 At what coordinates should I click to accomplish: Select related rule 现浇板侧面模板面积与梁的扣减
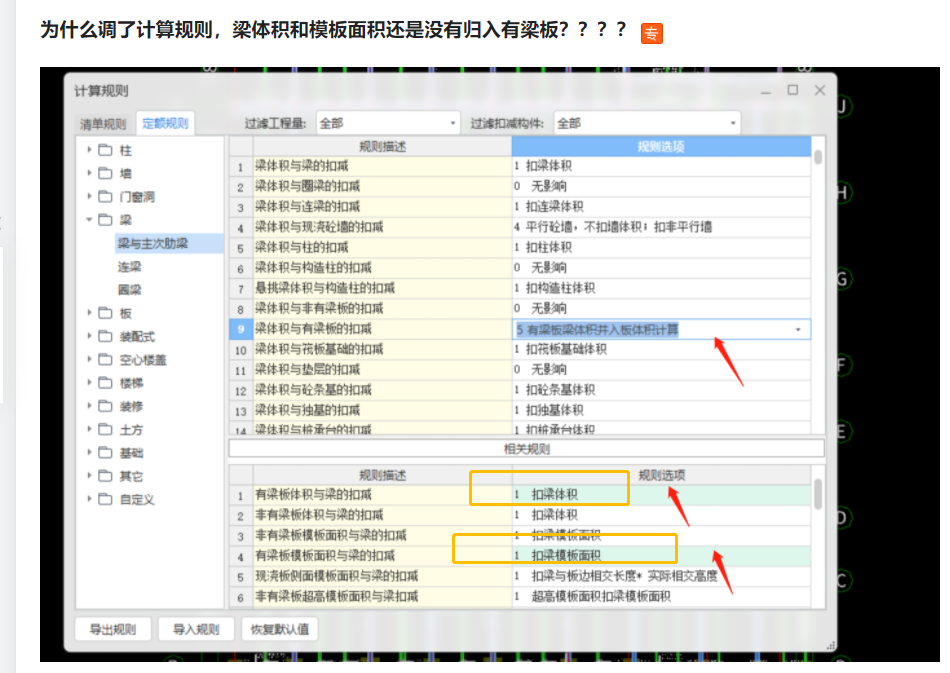click(x=382, y=576)
